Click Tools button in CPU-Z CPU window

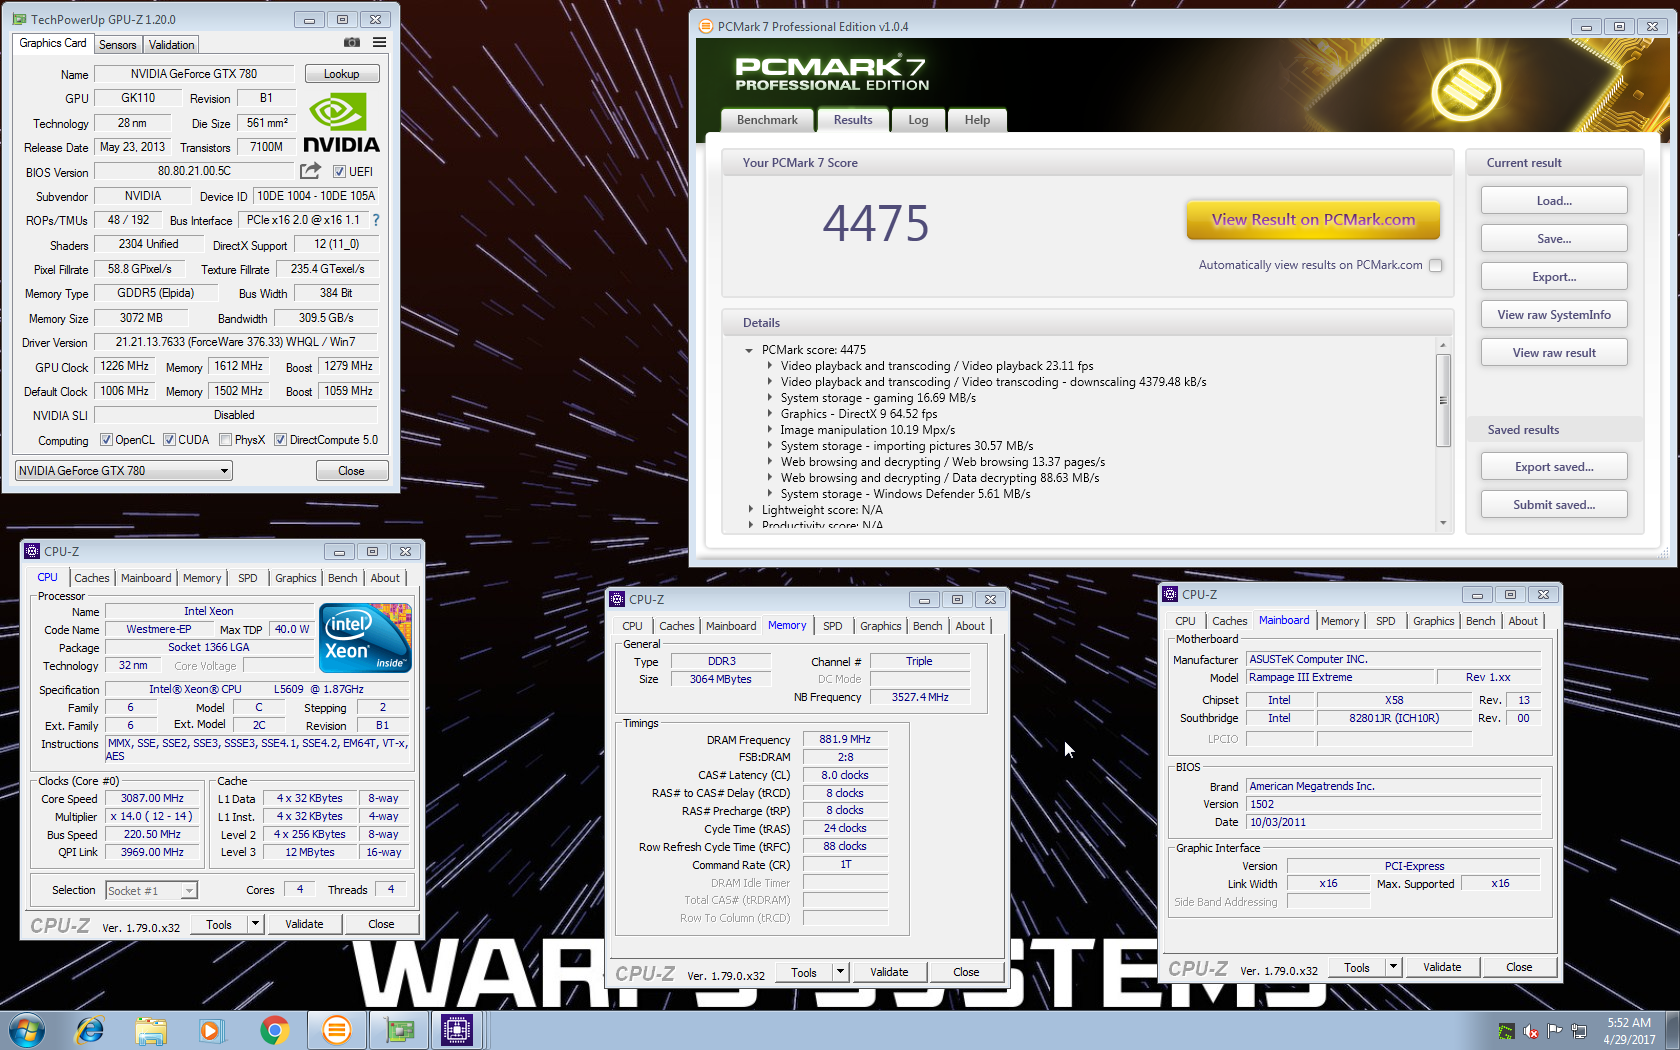219,924
